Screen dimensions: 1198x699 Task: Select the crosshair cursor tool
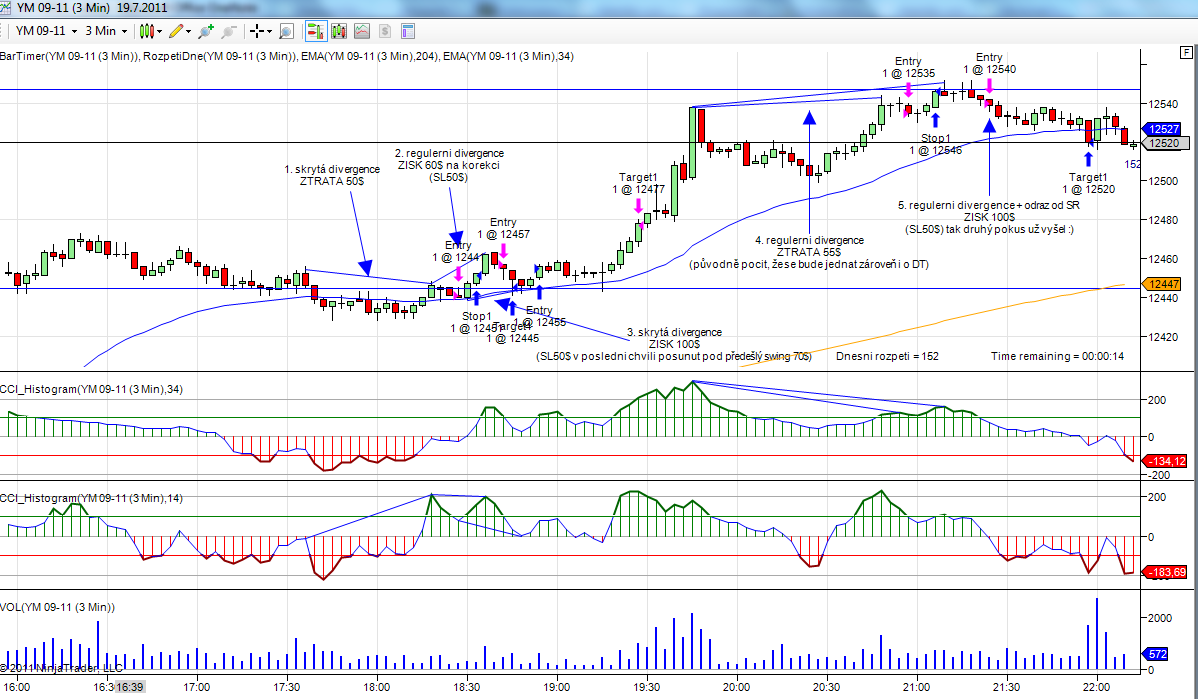coord(257,31)
